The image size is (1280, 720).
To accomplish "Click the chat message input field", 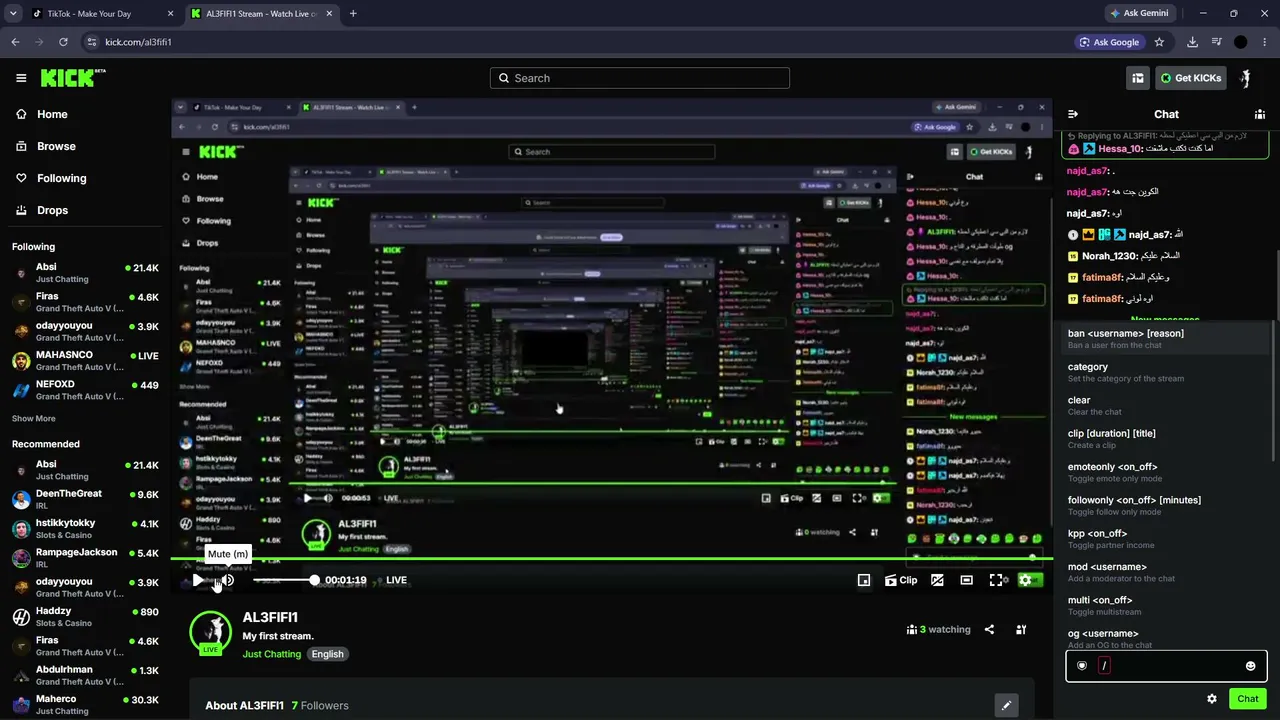I will click(1166, 666).
